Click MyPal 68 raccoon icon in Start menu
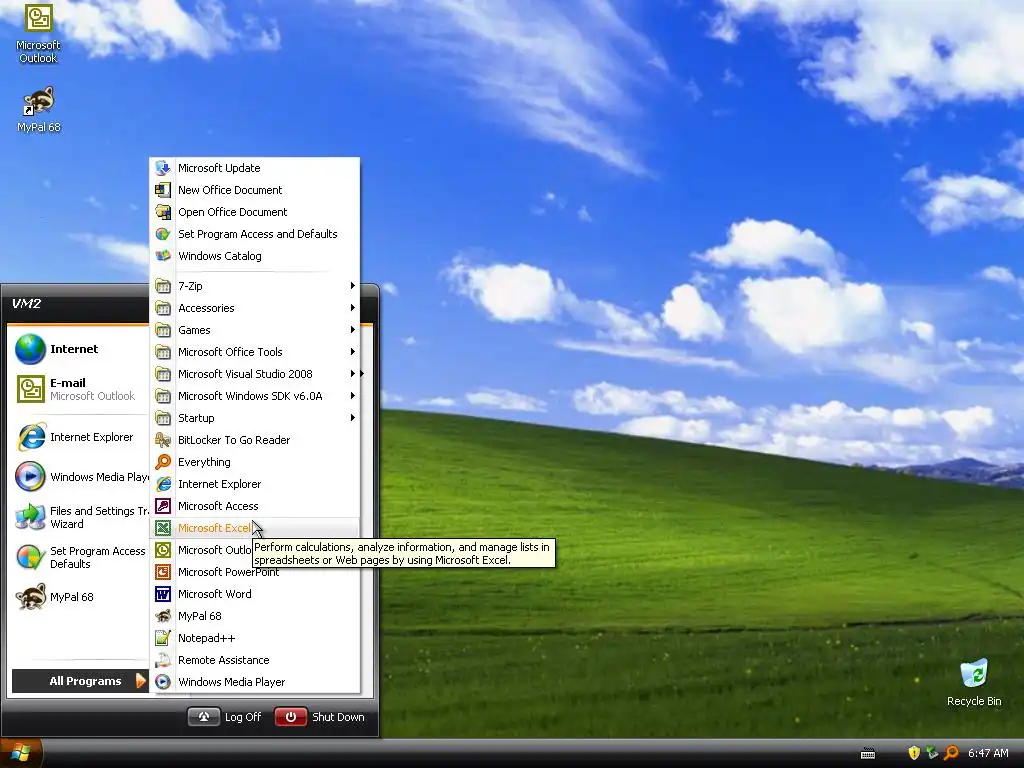This screenshot has height=768, width=1024. pos(30,597)
